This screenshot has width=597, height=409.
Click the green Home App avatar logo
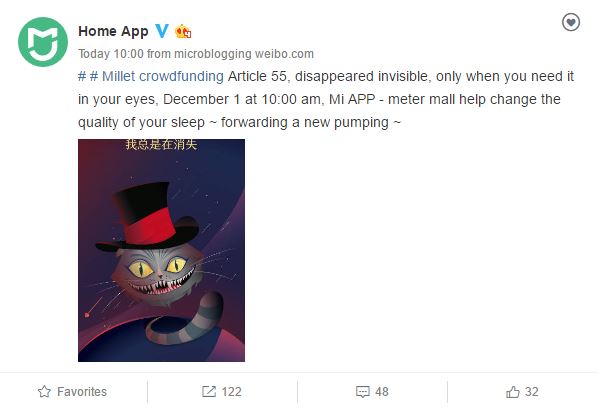tap(43, 42)
